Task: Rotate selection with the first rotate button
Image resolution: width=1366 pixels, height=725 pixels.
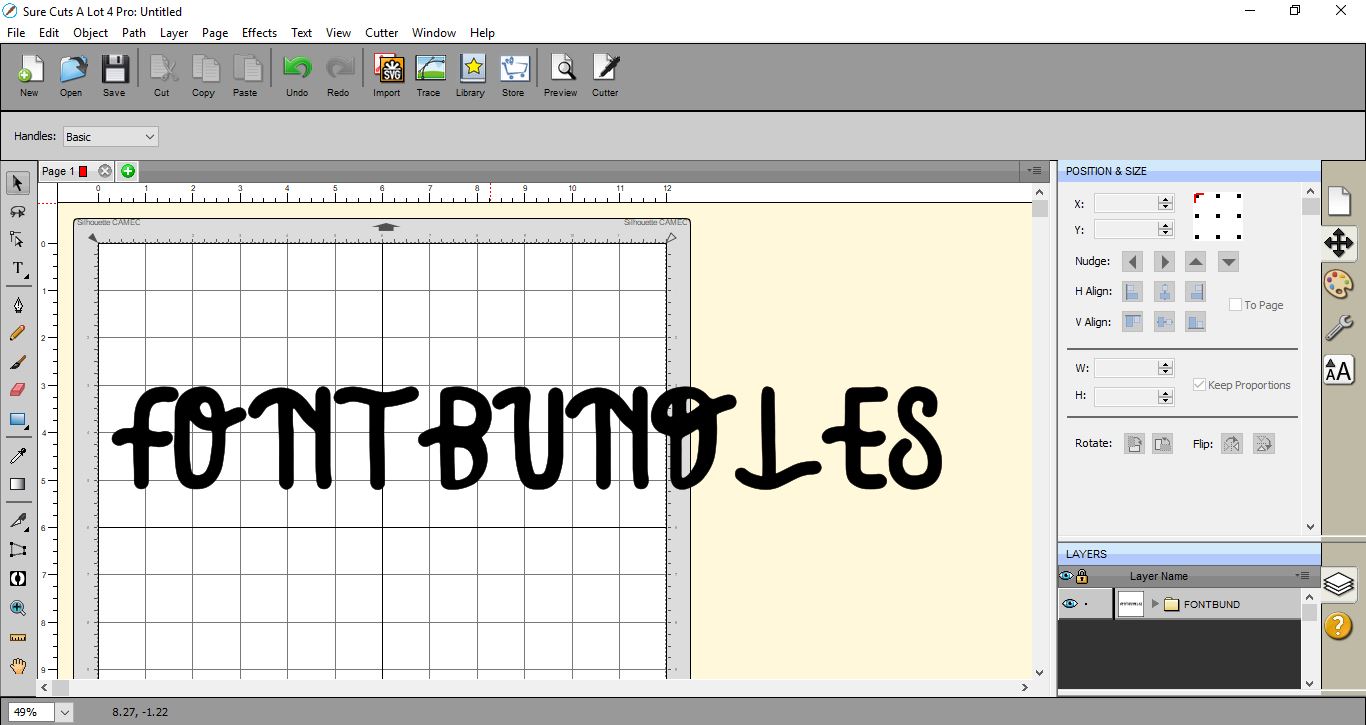Action: coord(1134,444)
